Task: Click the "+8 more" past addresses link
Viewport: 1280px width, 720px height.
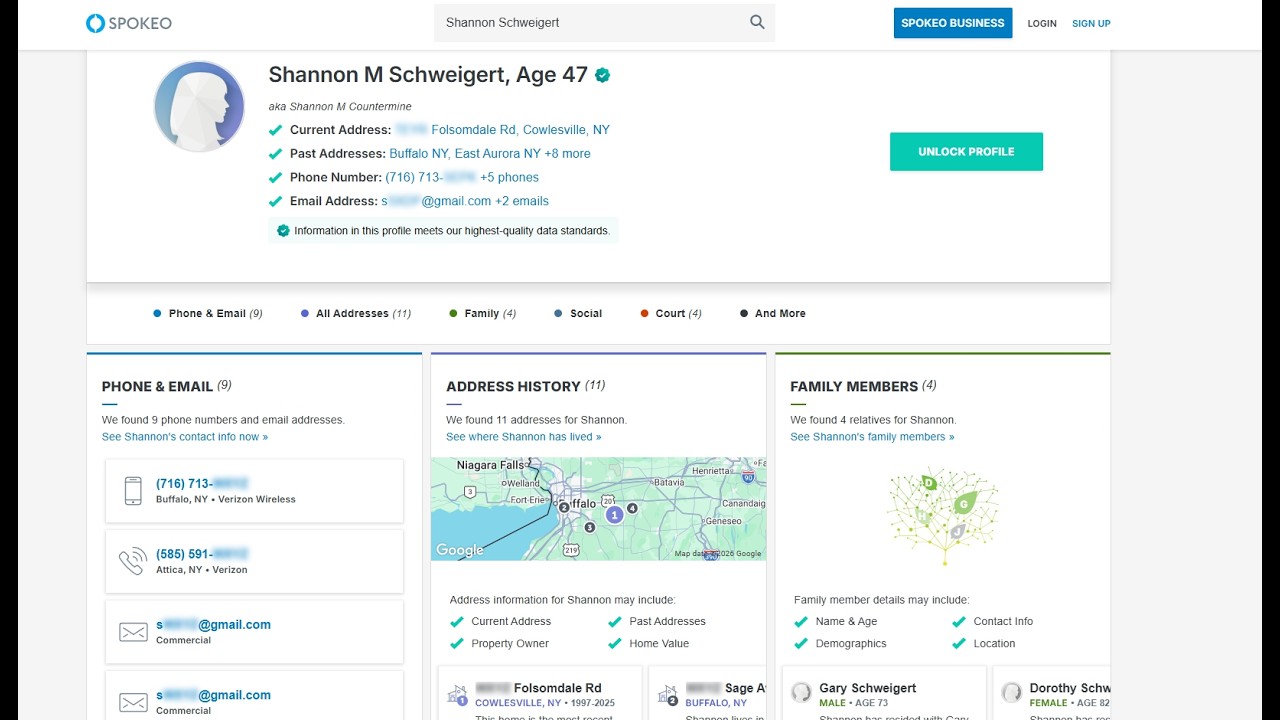Action: click(x=567, y=154)
